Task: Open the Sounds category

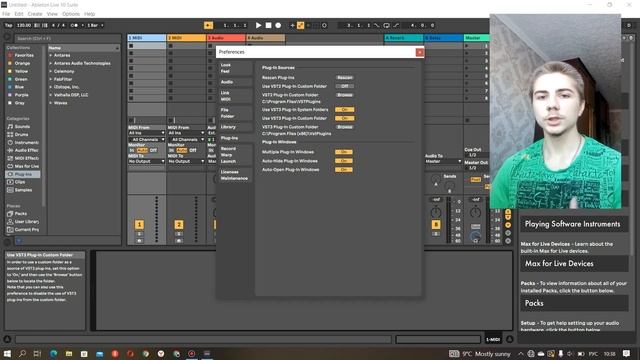Action: [22, 127]
